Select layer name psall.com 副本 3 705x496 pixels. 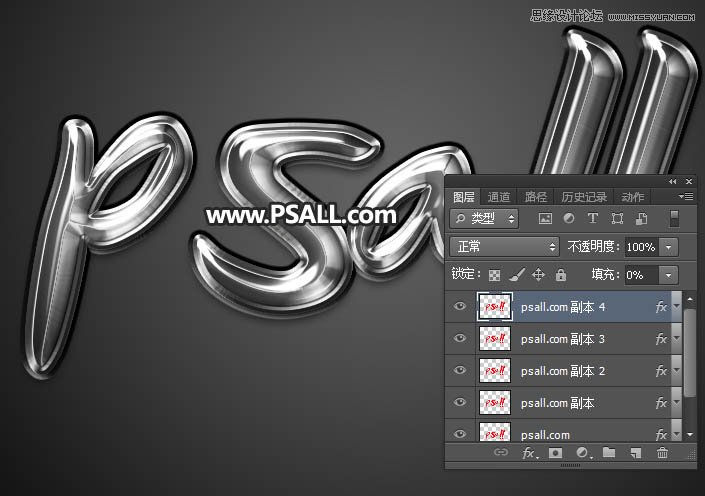click(562, 339)
